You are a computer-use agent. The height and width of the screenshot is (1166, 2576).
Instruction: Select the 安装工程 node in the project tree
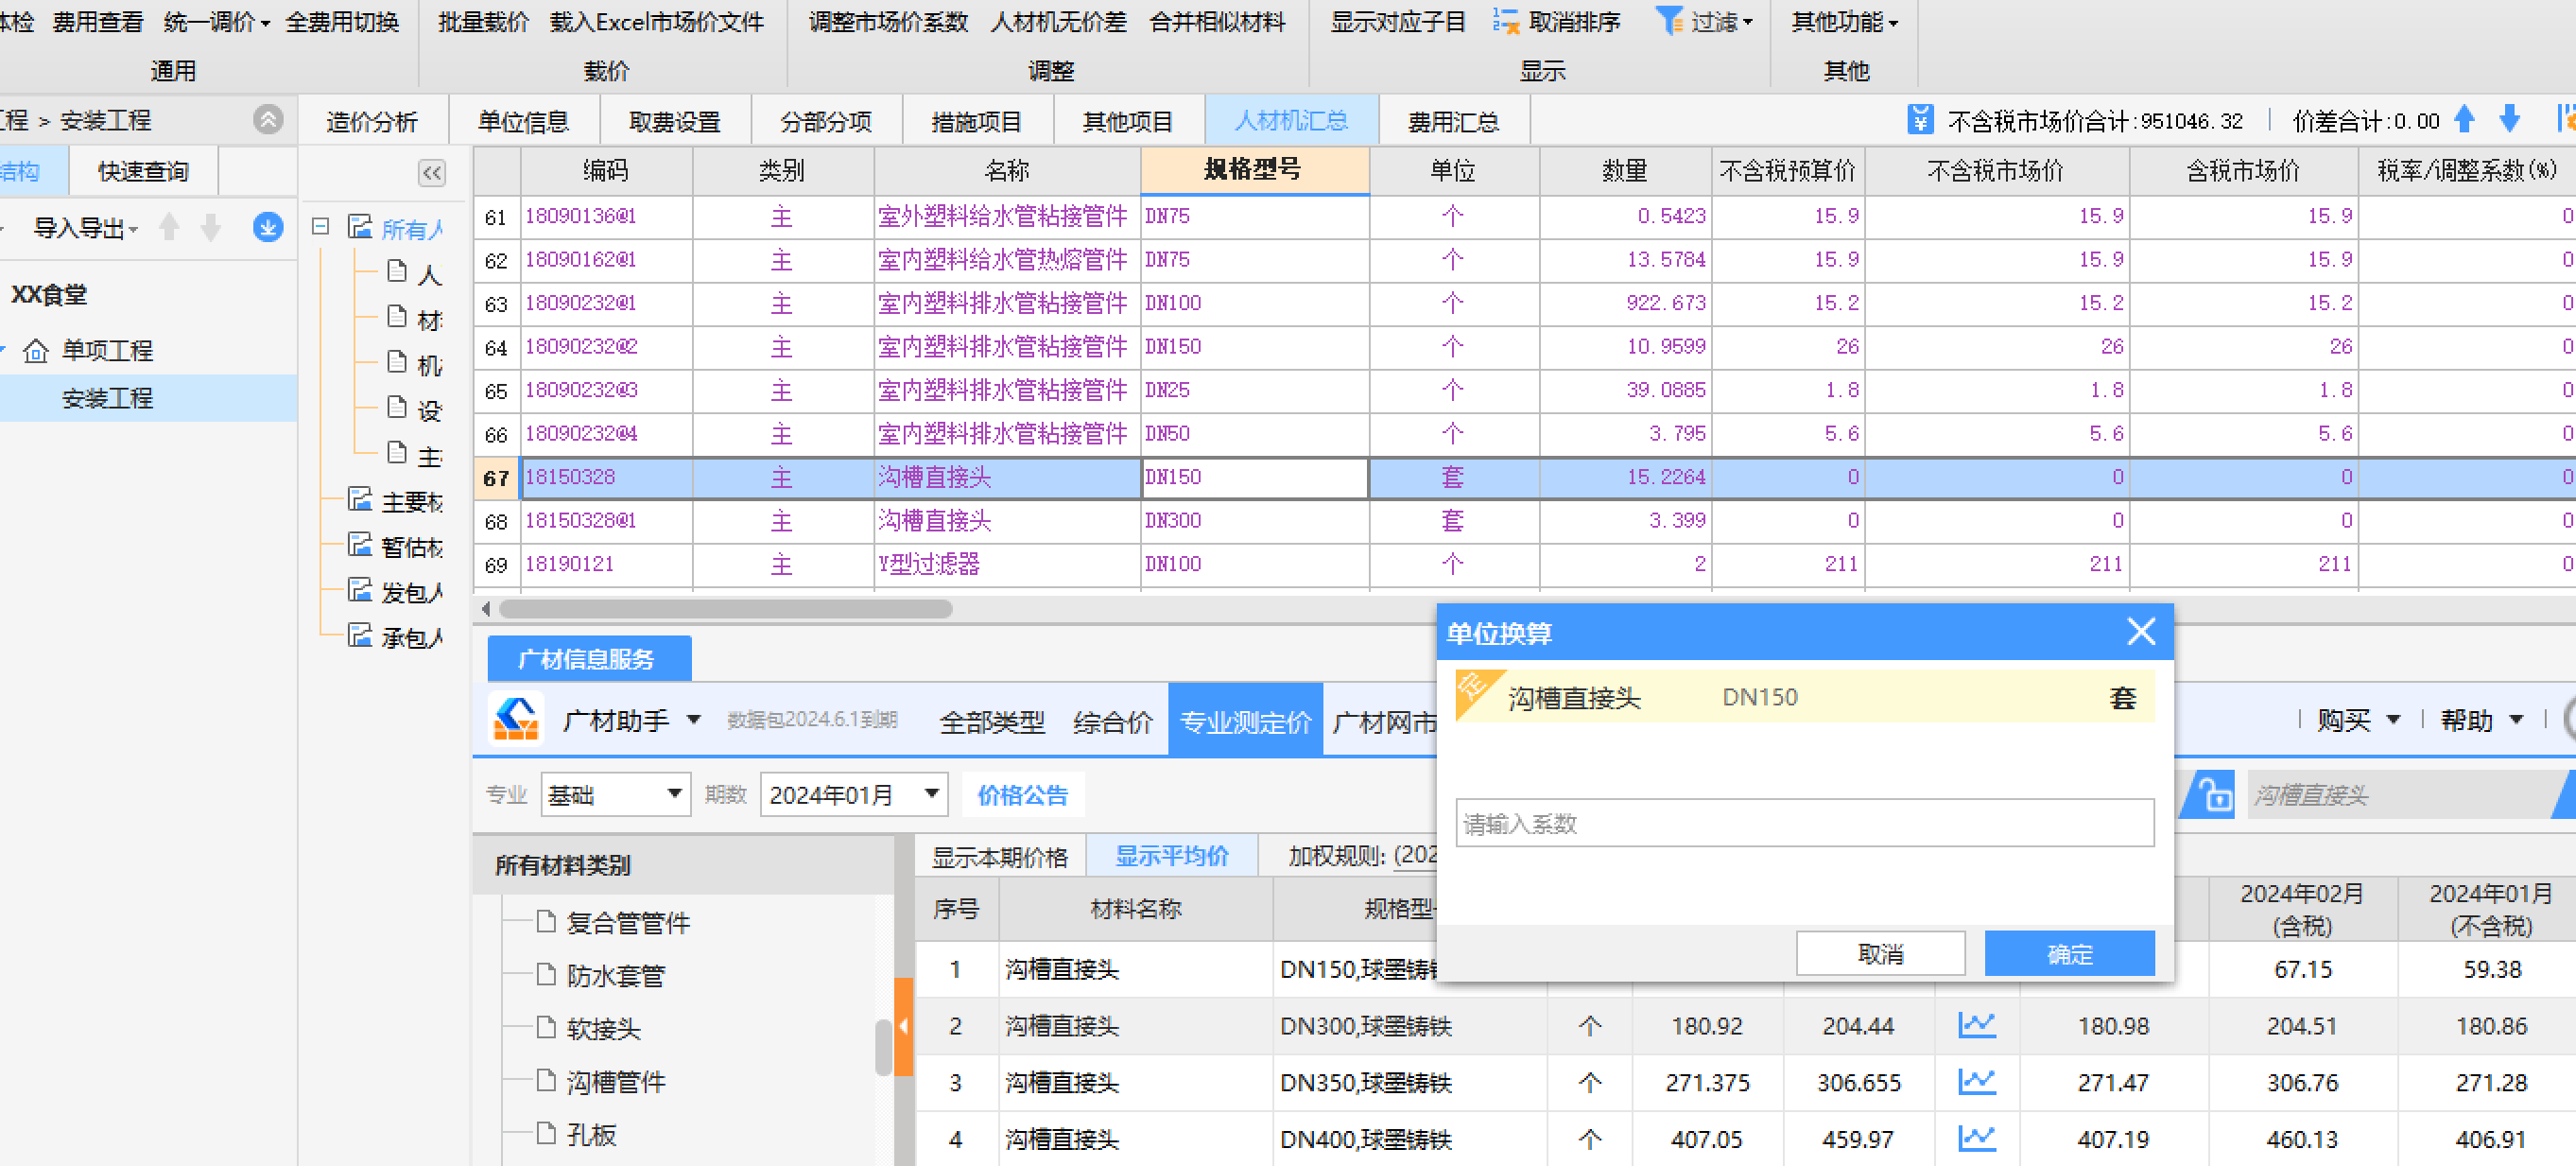coord(107,398)
